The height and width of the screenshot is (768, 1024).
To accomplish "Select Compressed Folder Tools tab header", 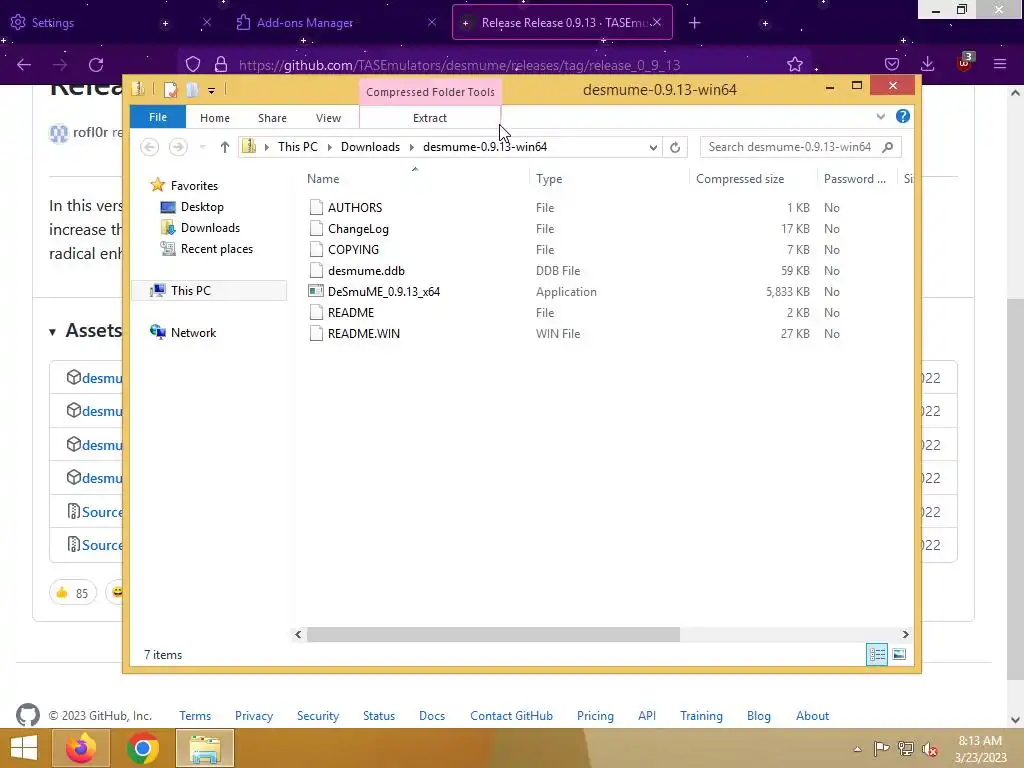I will pyautogui.click(x=430, y=92).
